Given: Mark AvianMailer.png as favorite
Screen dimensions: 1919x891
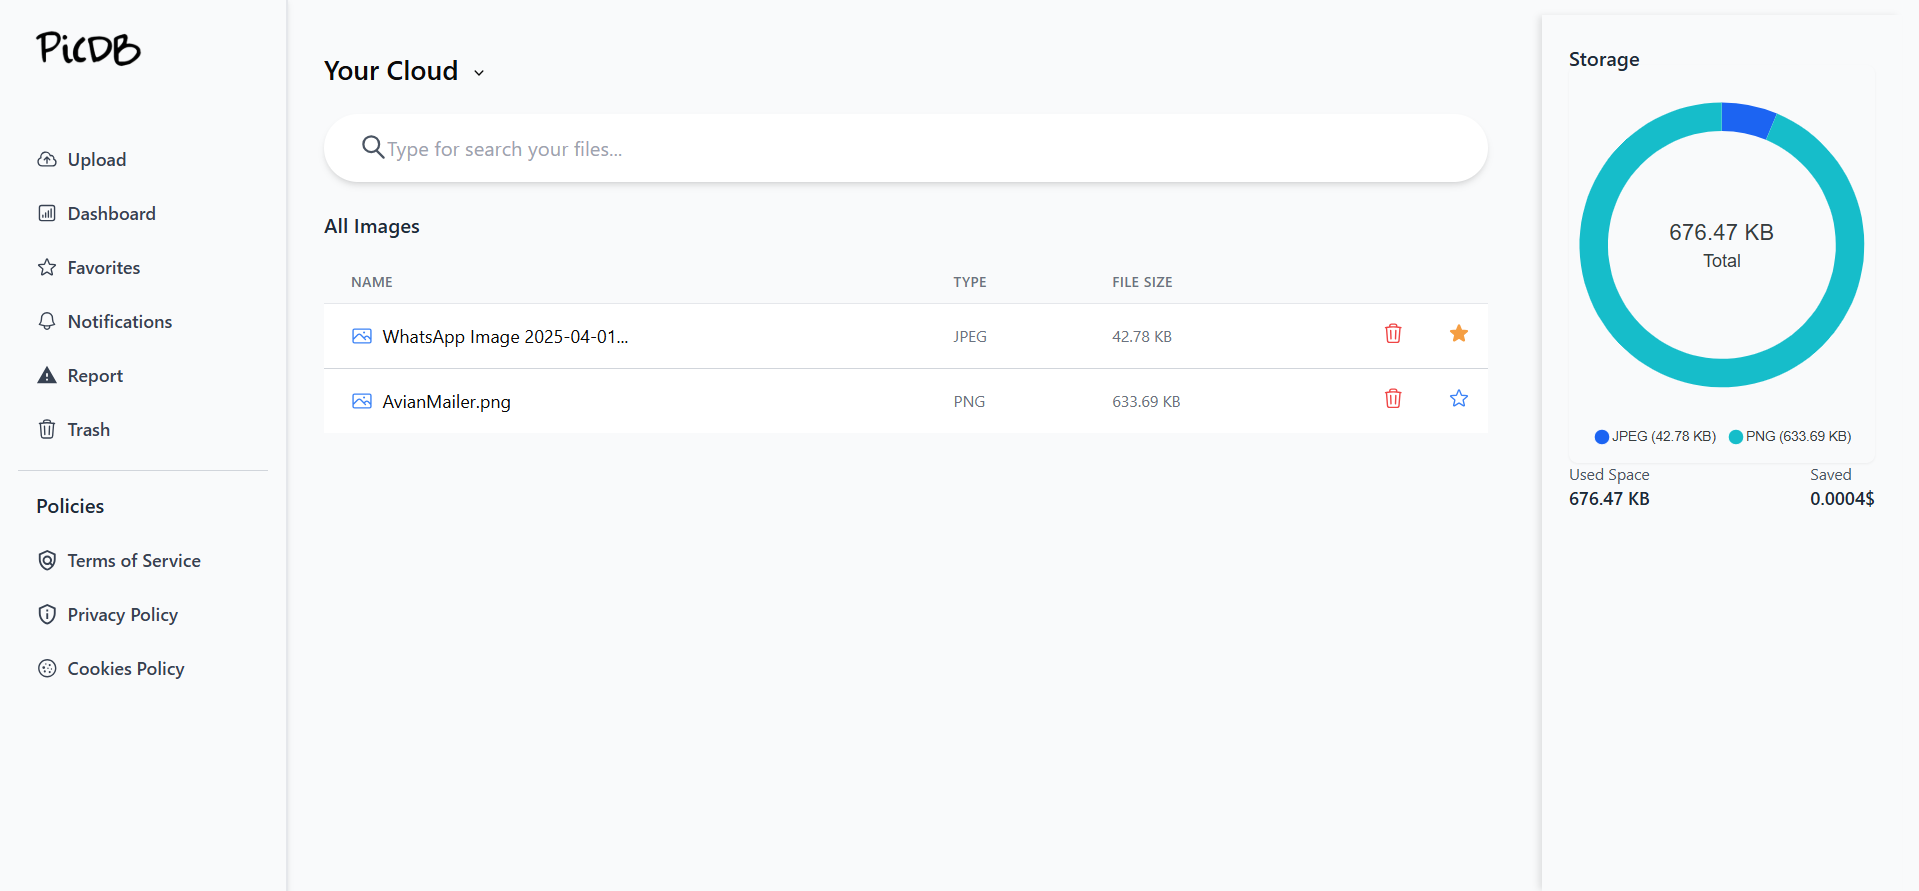Looking at the screenshot, I should pos(1458,399).
